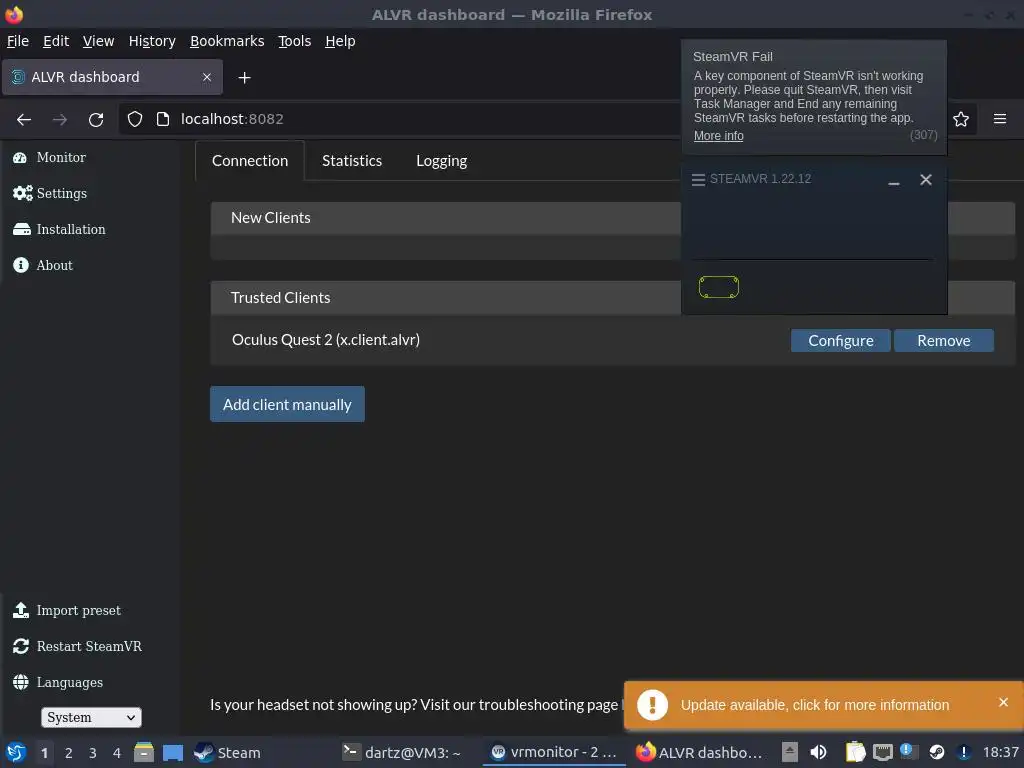Image resolution: width=1024 pixels, height=768 pixels.
Task: Open file manager from the taskbar
Action: click(144, 752)
